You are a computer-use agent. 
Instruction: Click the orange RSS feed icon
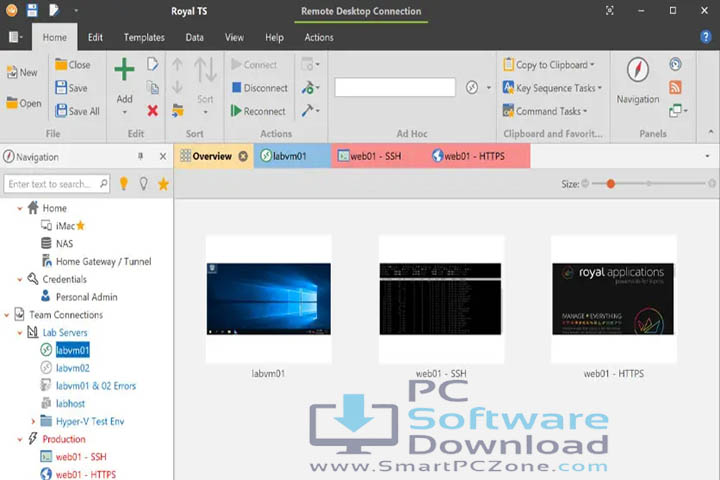point(675,87)
